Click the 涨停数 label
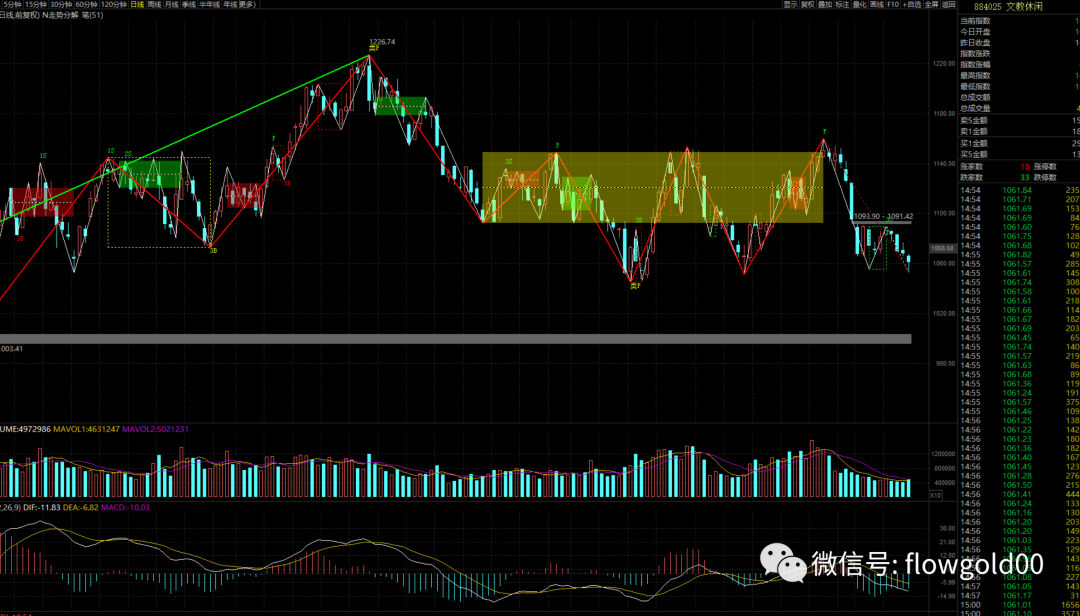The image size is (1080, 616). (1045, 166)
